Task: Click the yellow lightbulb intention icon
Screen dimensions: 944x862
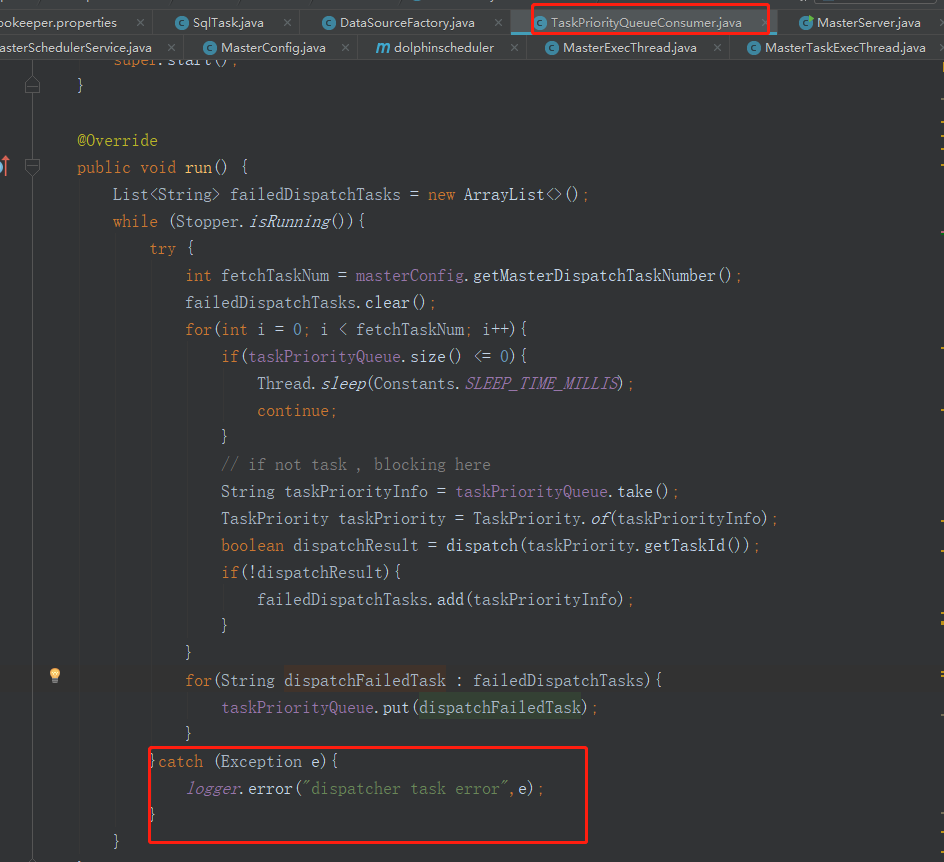Action: [x=55, y=675]
